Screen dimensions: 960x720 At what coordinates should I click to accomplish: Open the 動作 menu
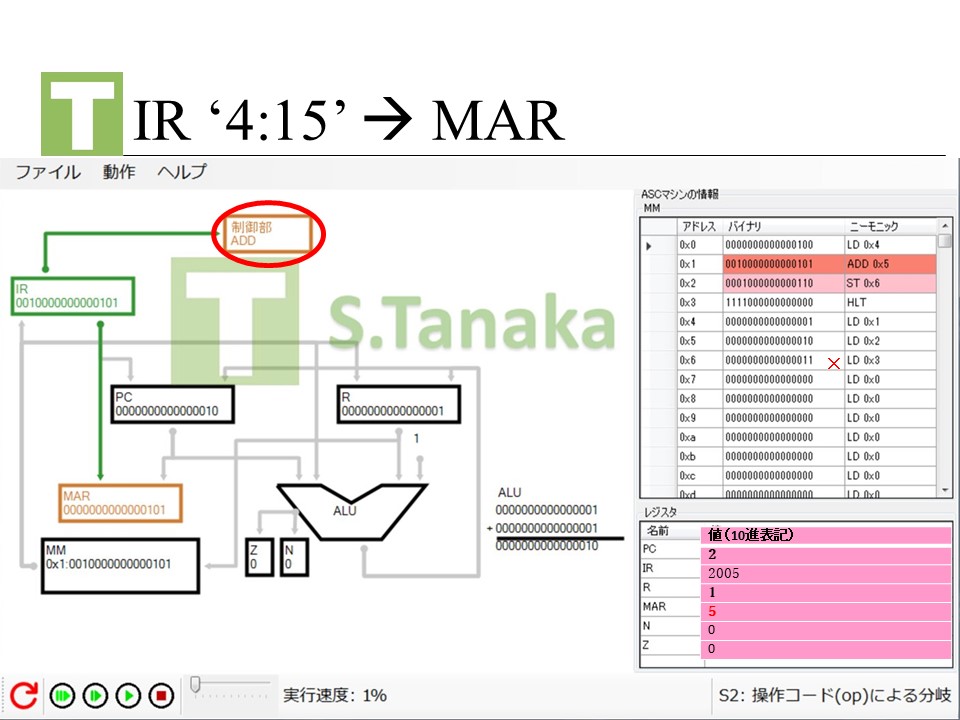(x=119, y=172)
